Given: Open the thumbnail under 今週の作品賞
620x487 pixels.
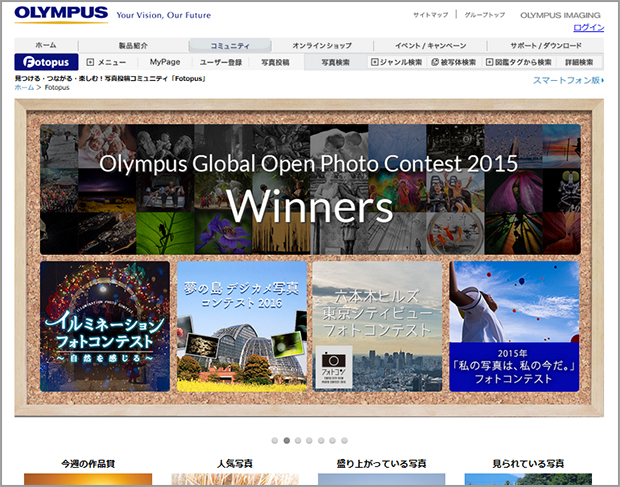Looking at the screenshot, I should (88, 479).
